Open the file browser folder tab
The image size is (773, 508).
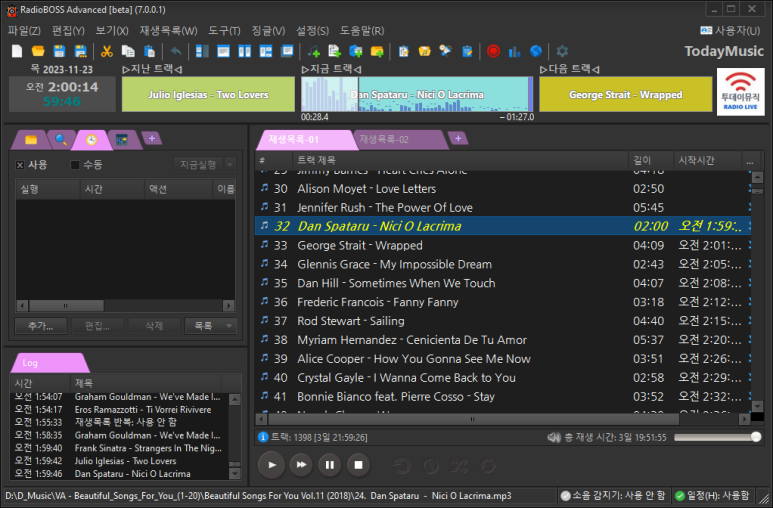click(x=31, y=140)
